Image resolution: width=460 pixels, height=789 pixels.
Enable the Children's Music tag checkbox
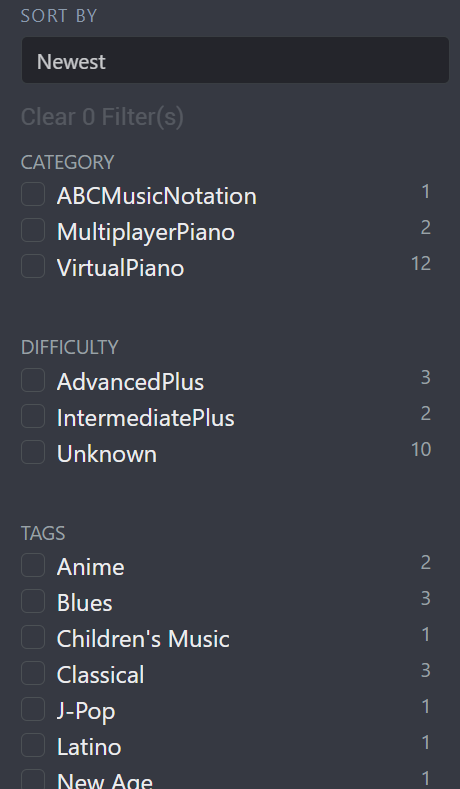[33, 637]
